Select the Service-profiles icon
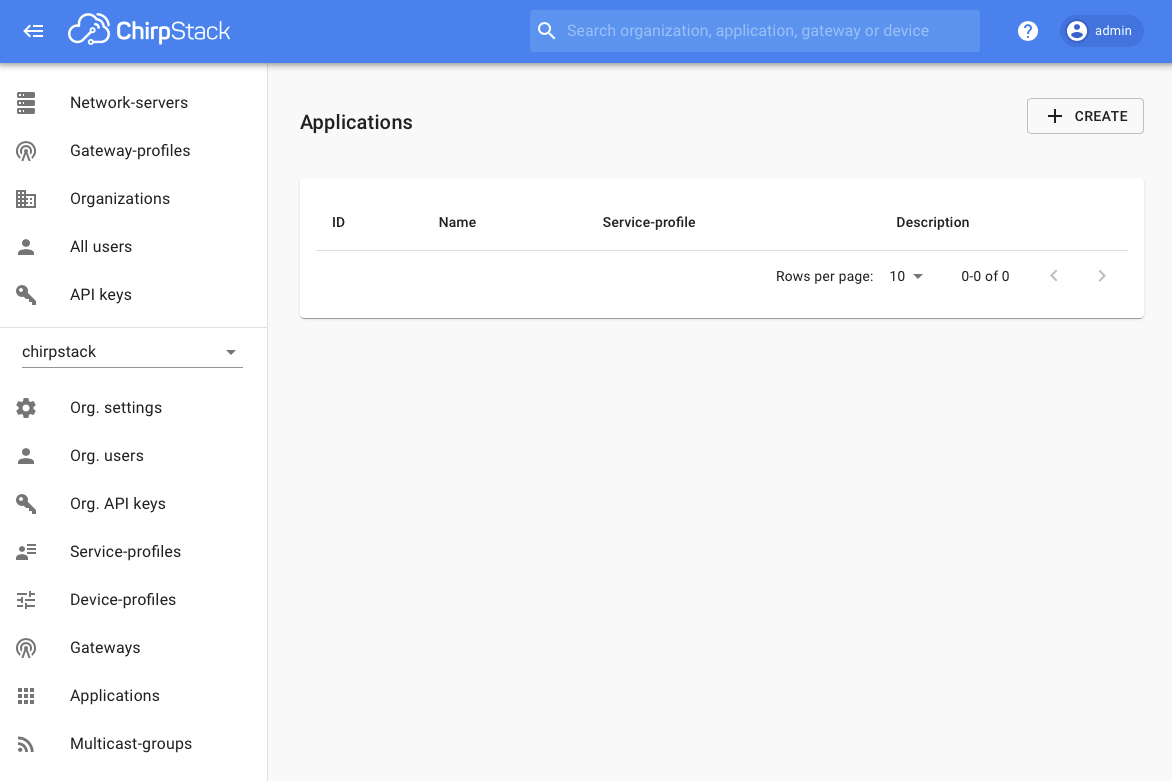This screenshot has width=1172, height=781. 25,551
